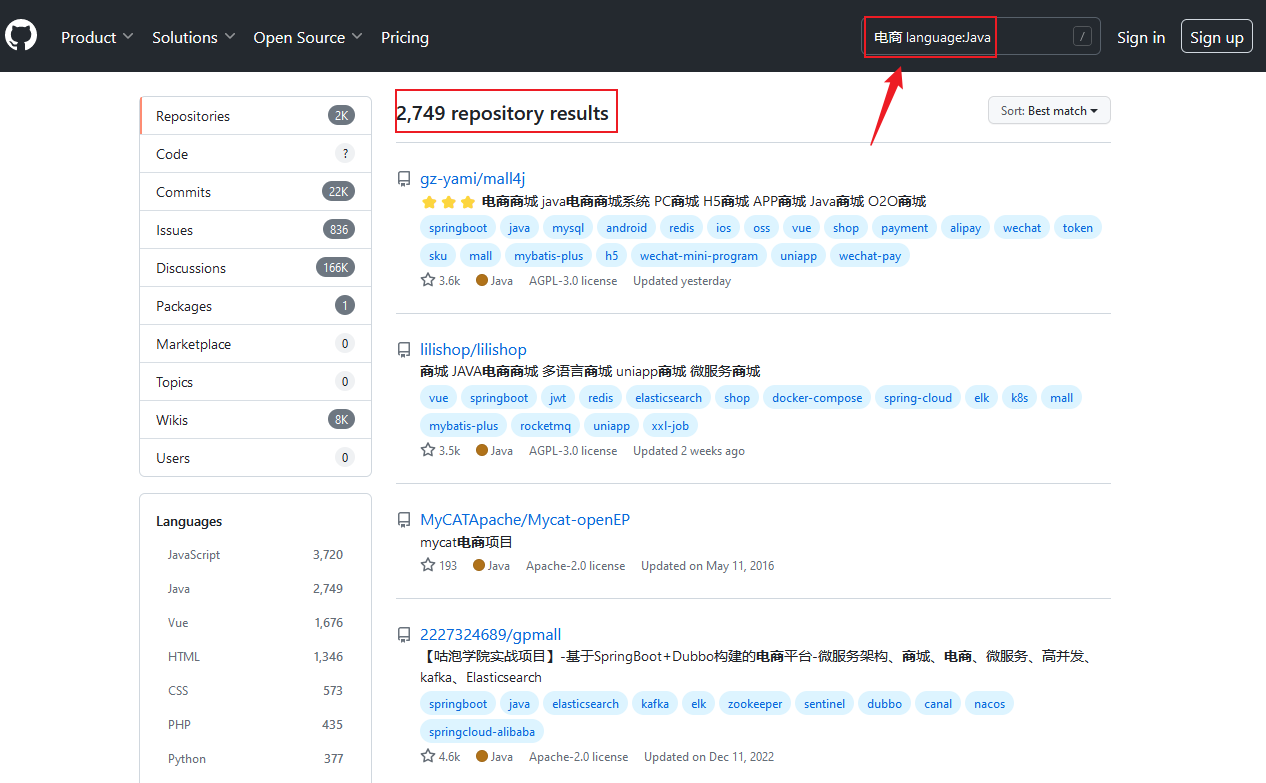Select Commits results category
Viewport: 1266px width, 783px height.
pos(256,192)
